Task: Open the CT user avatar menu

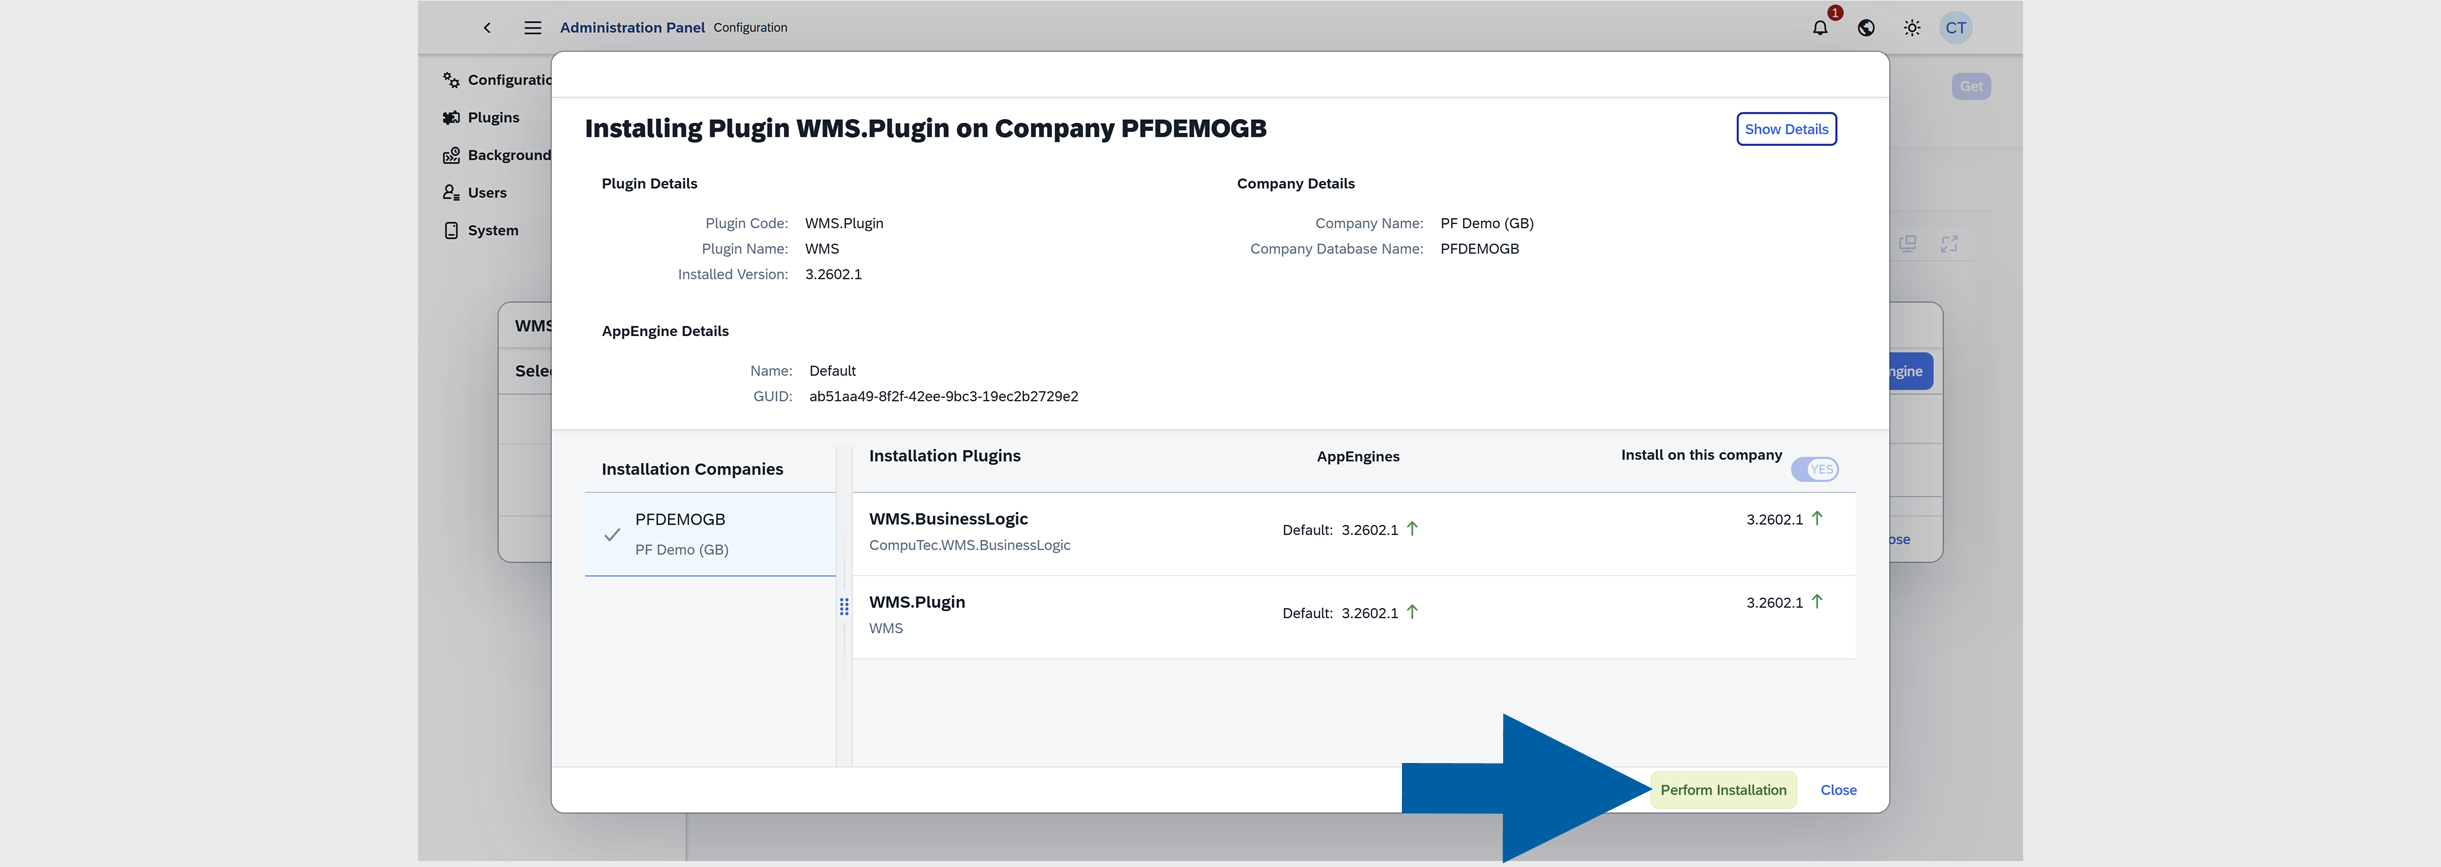Action: point(1955,28)
